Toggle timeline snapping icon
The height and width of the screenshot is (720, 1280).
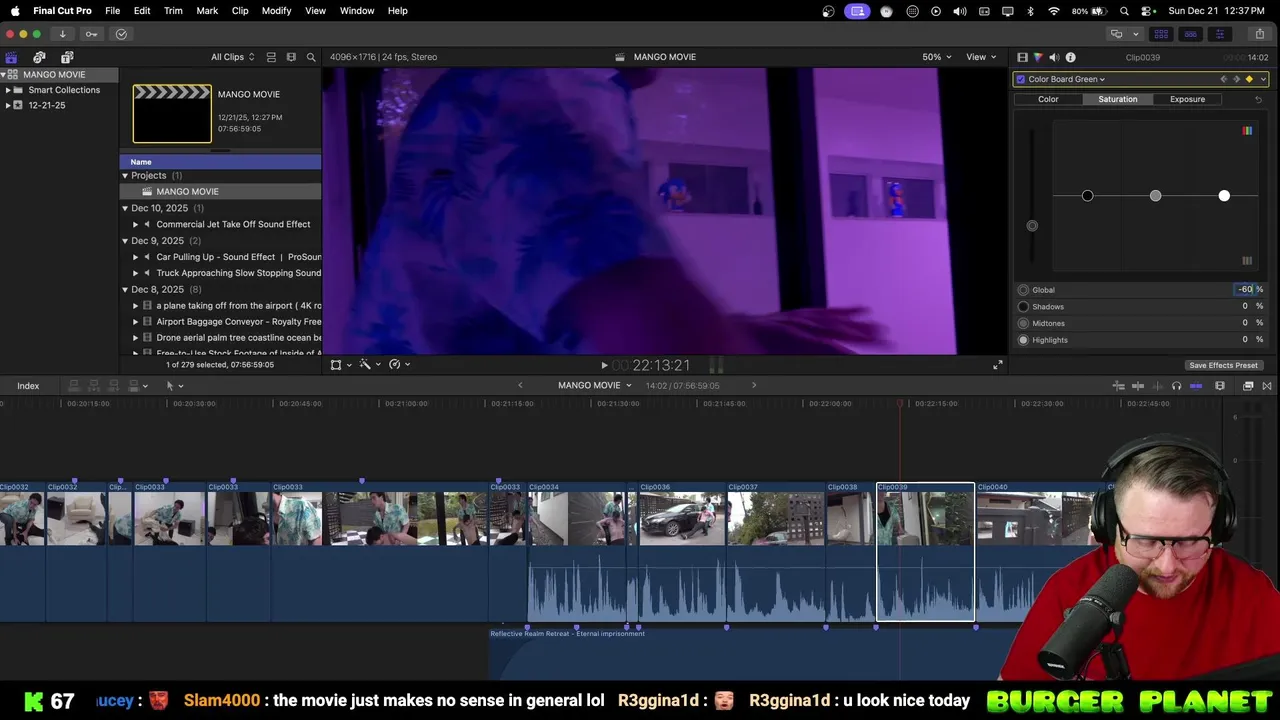(1196, 386)
